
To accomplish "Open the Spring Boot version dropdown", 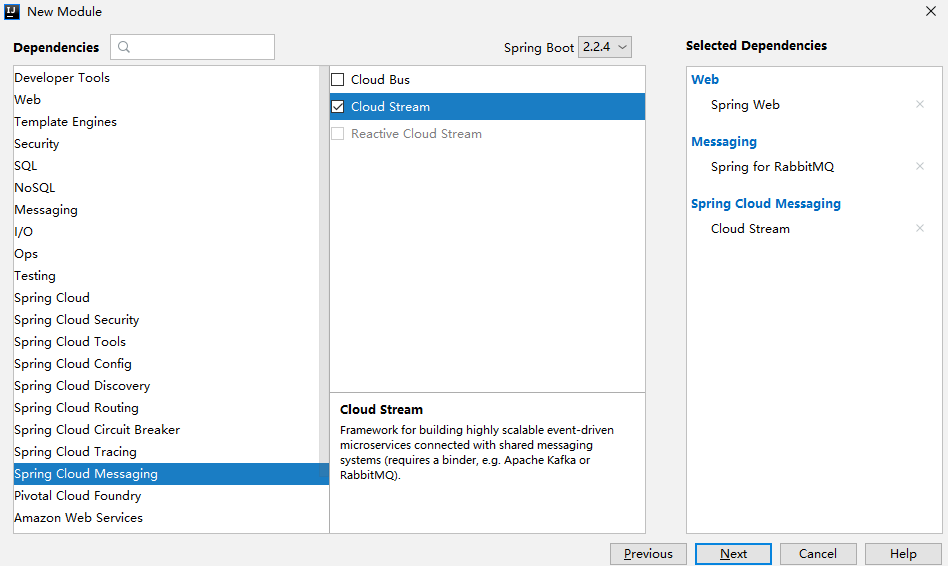I will tap(605, 47).
